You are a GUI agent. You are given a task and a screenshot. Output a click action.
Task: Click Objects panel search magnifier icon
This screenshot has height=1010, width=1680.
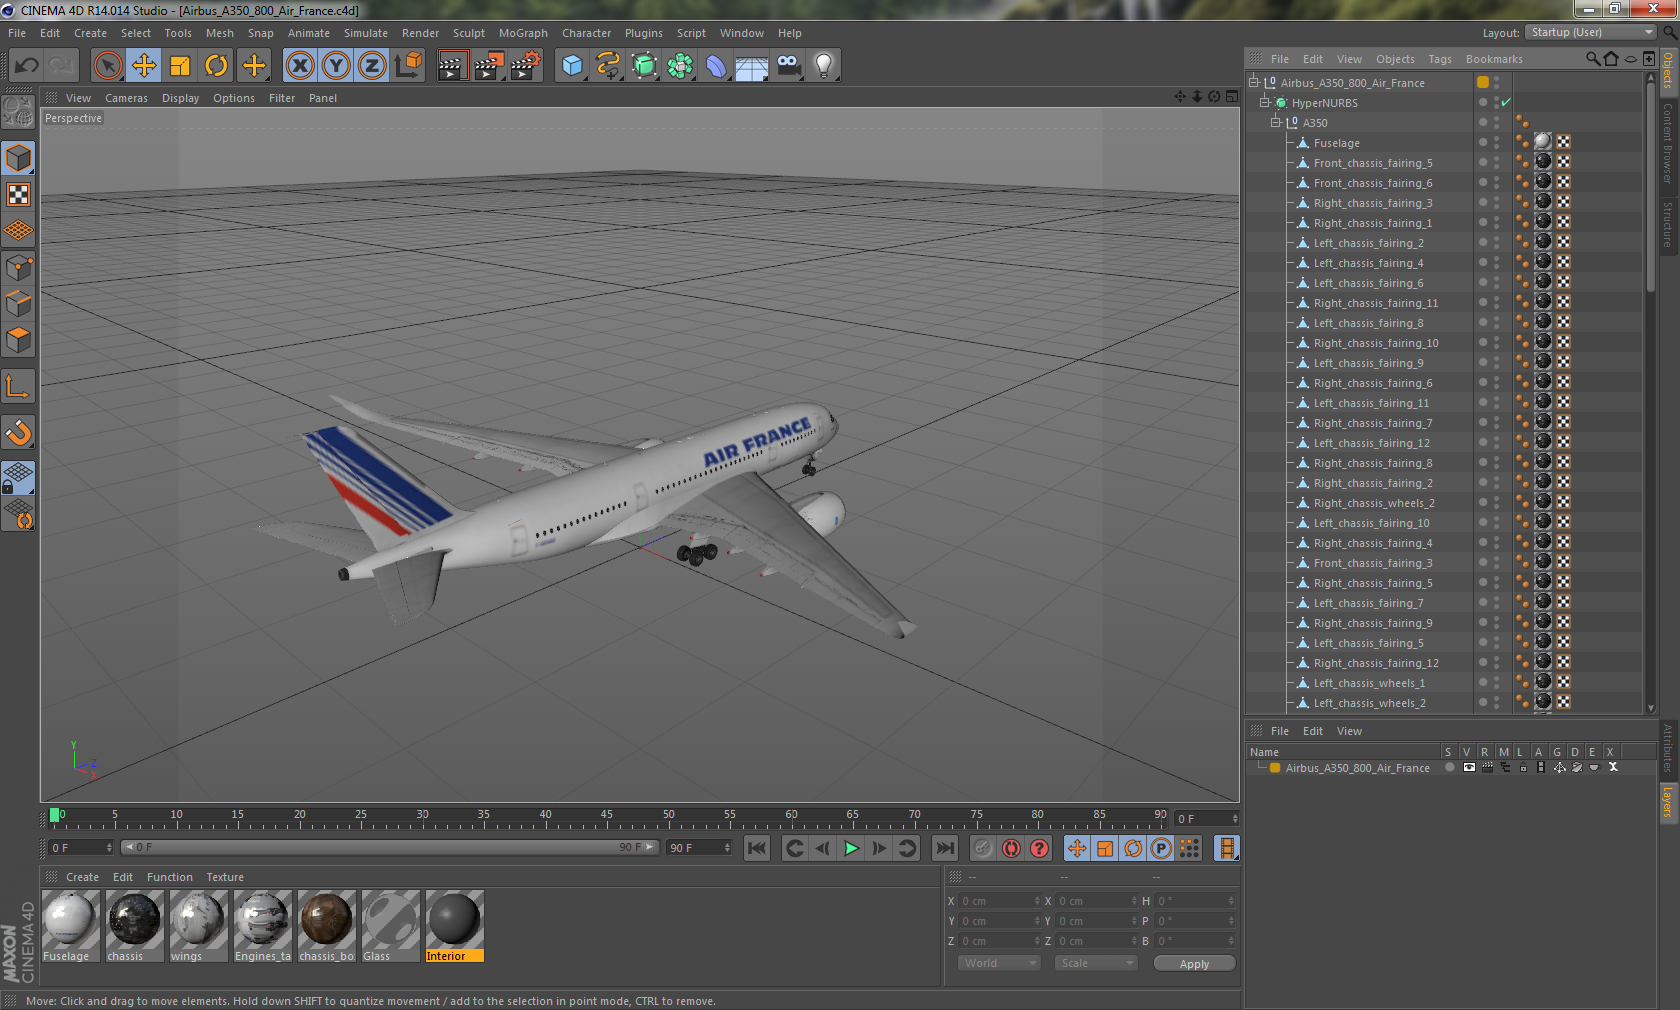[x=1592, y=59]
